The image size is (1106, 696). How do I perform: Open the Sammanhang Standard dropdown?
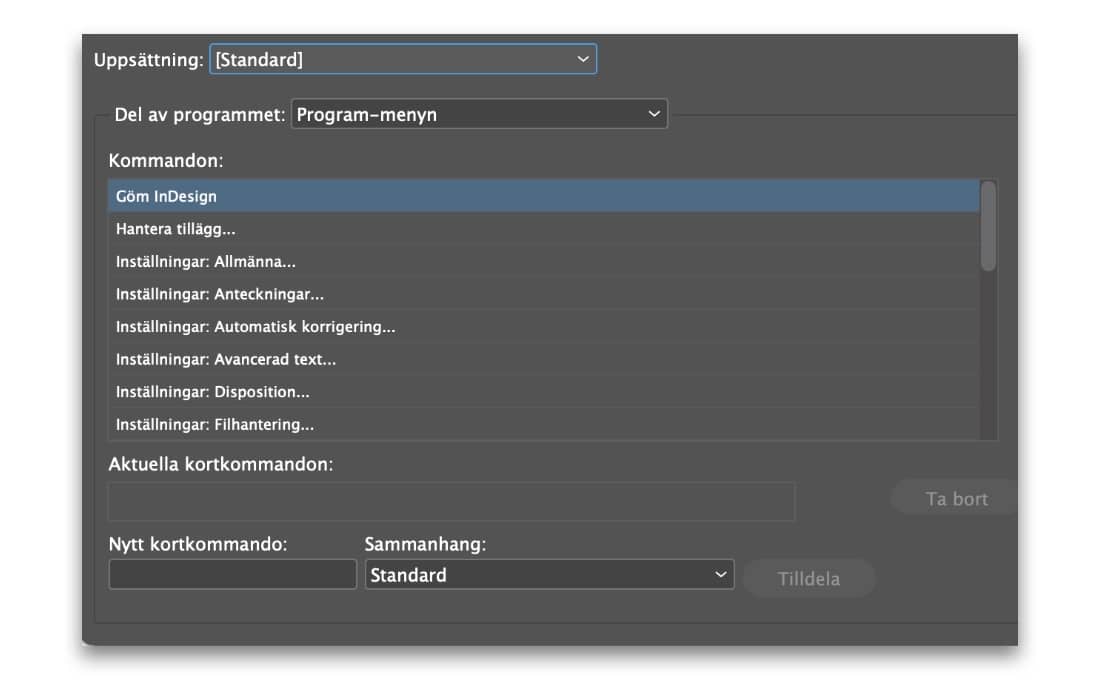tap(549, 575)
